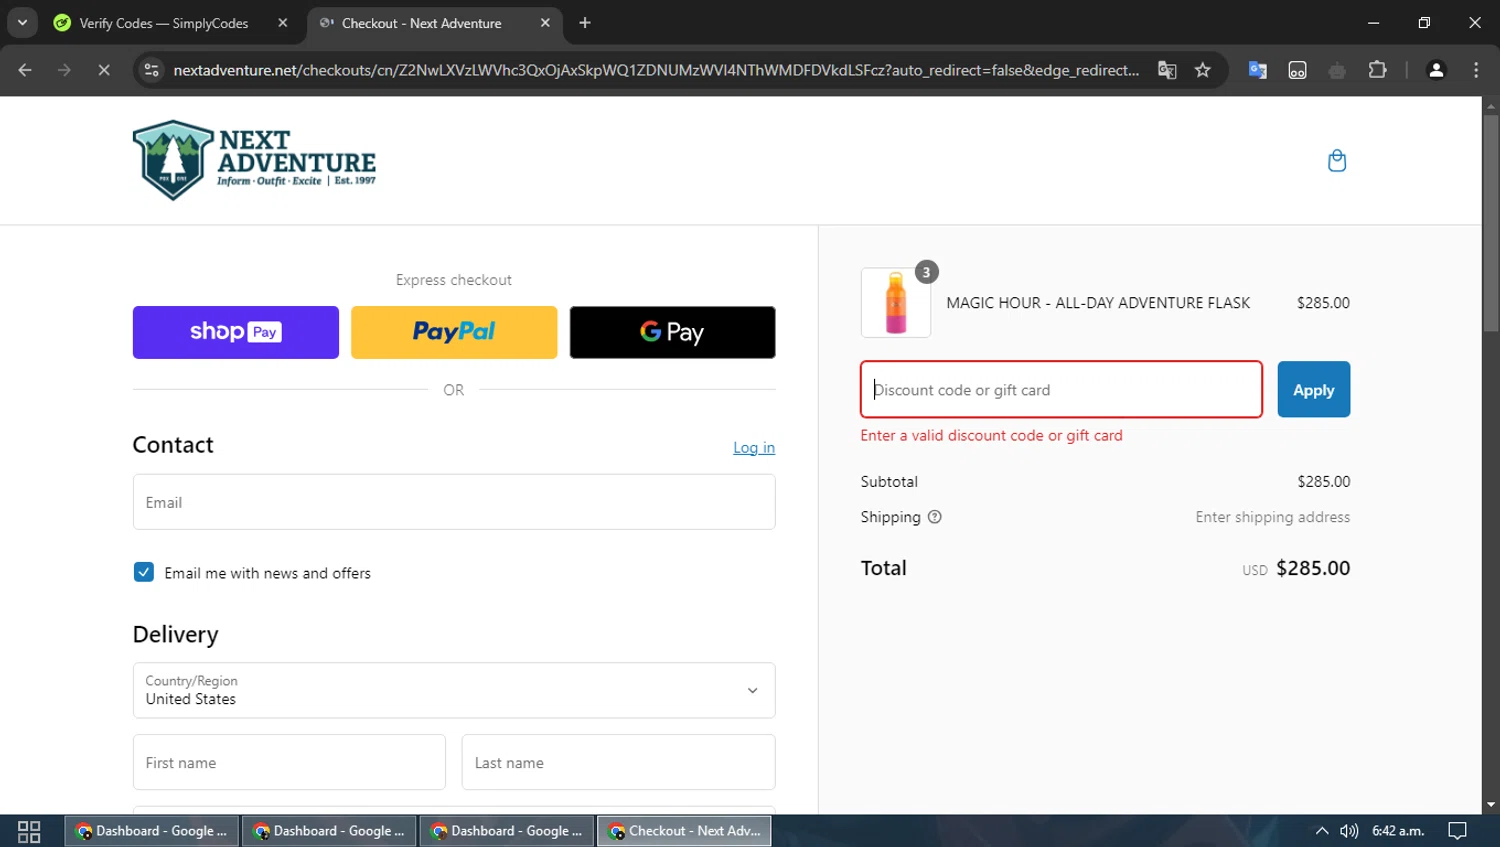Click the Next Adventure logo
Viewport: 1500px width, 847px height.
[x=254, y=160]
